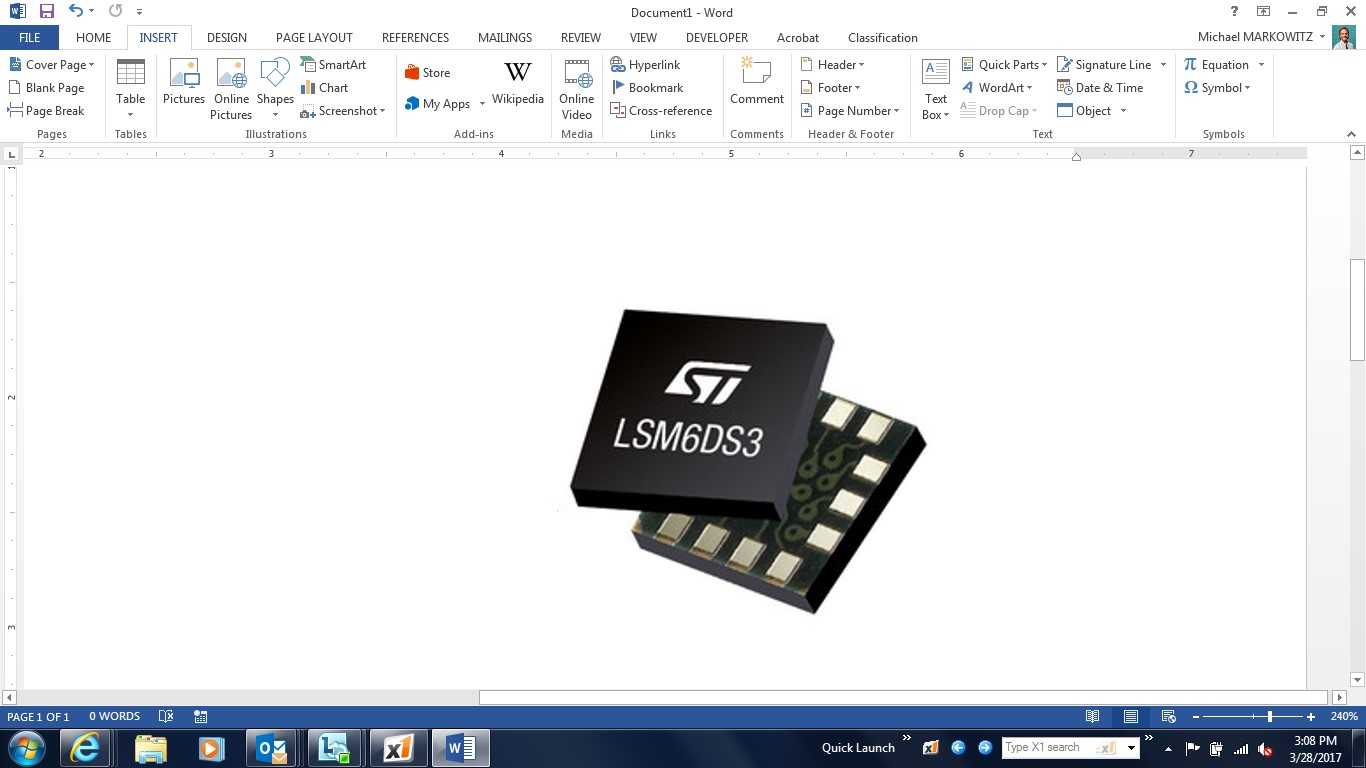Click the zoom slider handle

(1270, 717)
